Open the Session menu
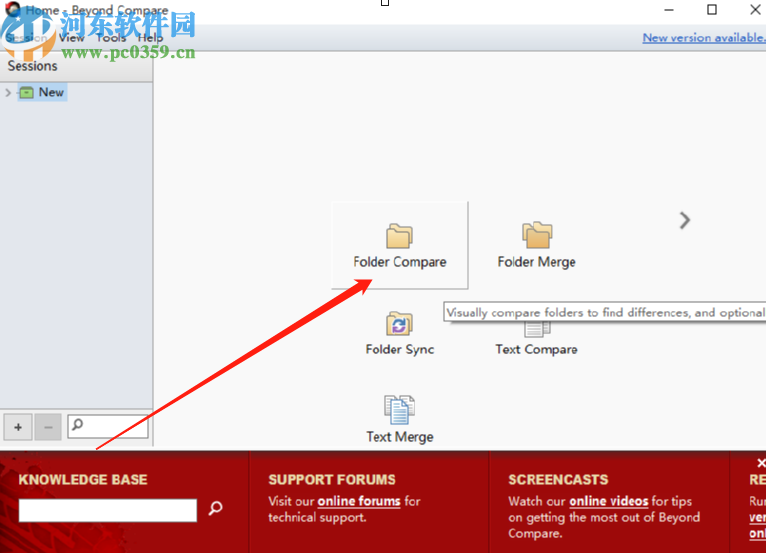Viewport: 766px width, 553px height. tap(26, 38)
